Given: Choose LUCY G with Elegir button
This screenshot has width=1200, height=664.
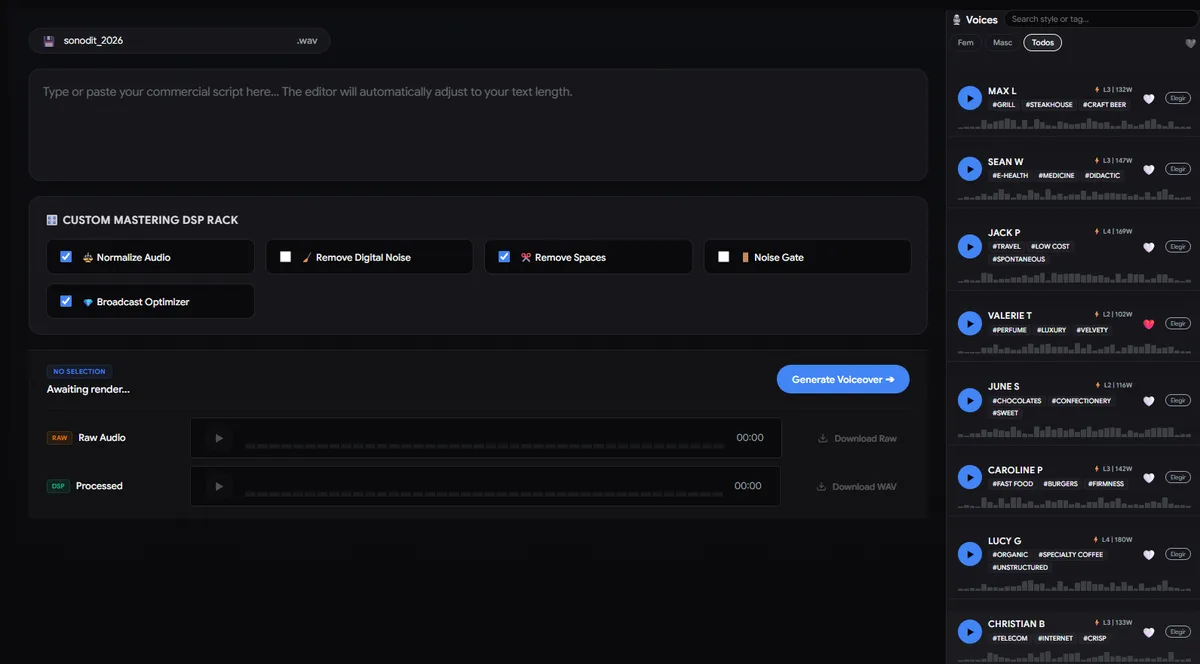Looking at the screenshot, I should (1178, 554).
